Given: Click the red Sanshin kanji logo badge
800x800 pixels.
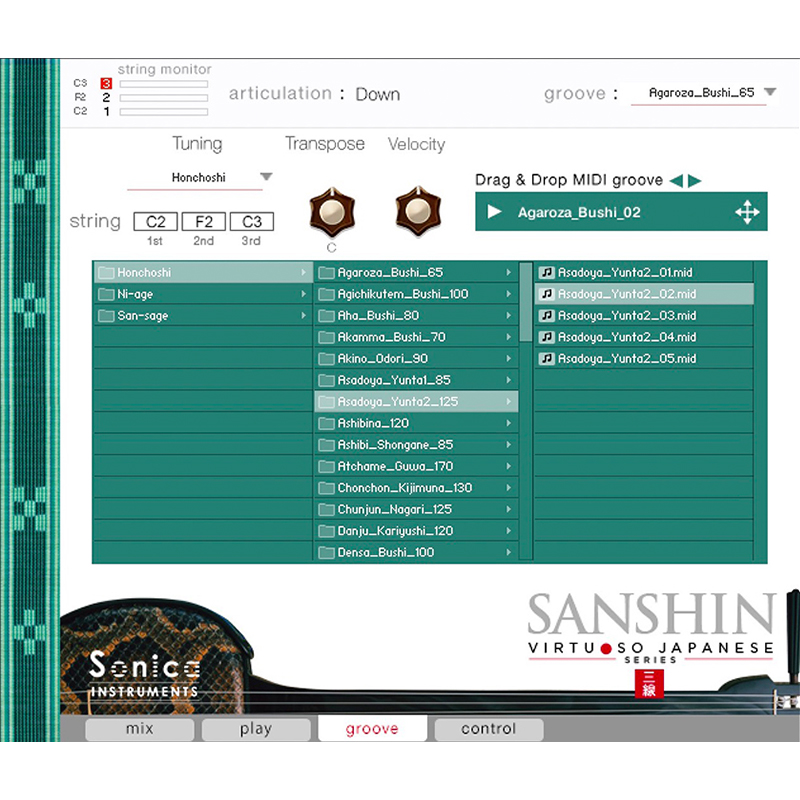Looking at the screenshot, I should (649, 684).
